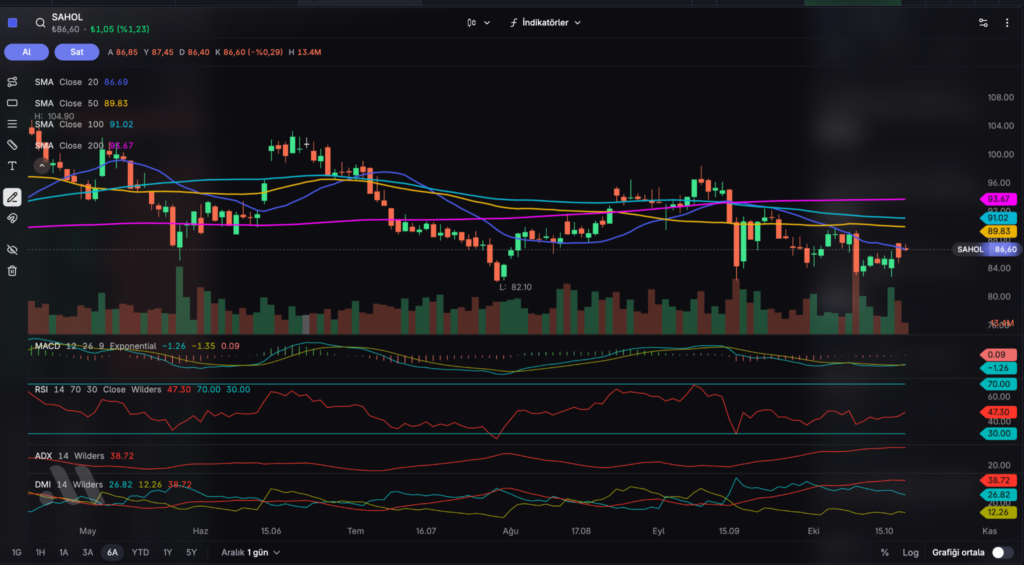
Task: Click the ADX 38.72 axis label
Action: [x=999, y=480]
